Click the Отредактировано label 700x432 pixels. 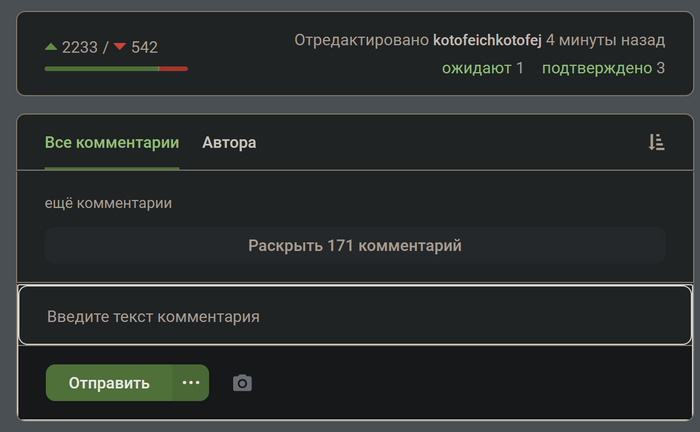tap(361, 41)
